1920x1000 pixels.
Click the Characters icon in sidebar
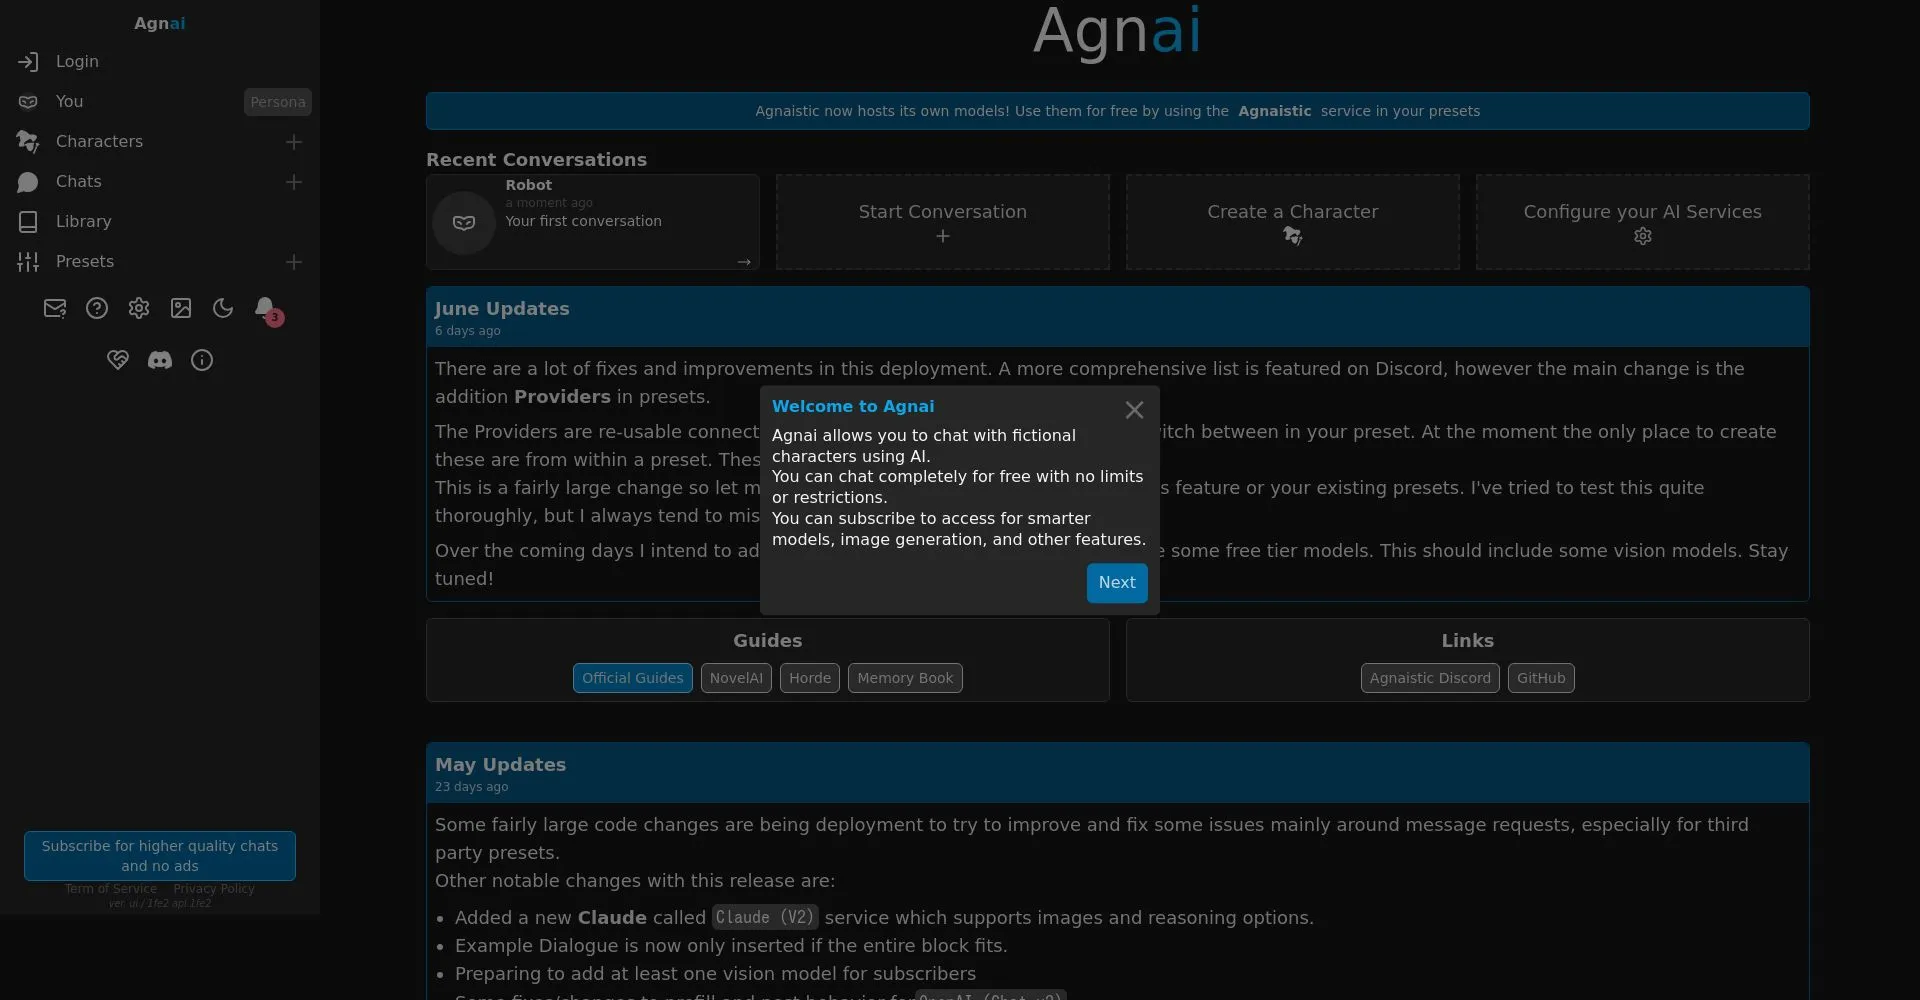[28, 142]
